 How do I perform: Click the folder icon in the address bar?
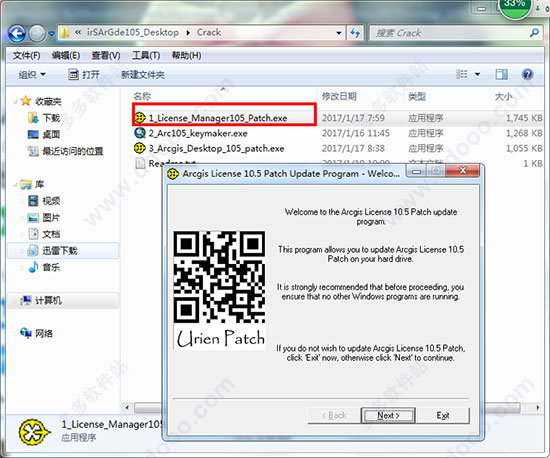pos(65,33)
